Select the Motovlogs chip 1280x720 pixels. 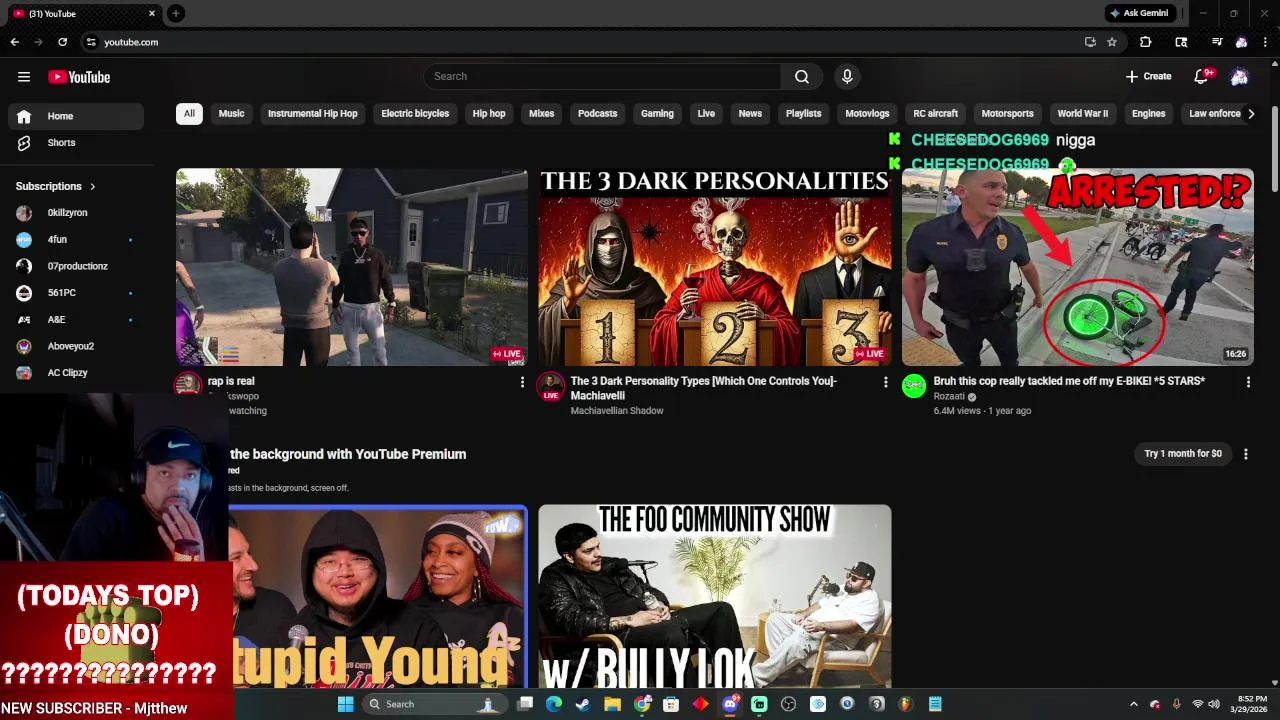(x=867, y=114)
